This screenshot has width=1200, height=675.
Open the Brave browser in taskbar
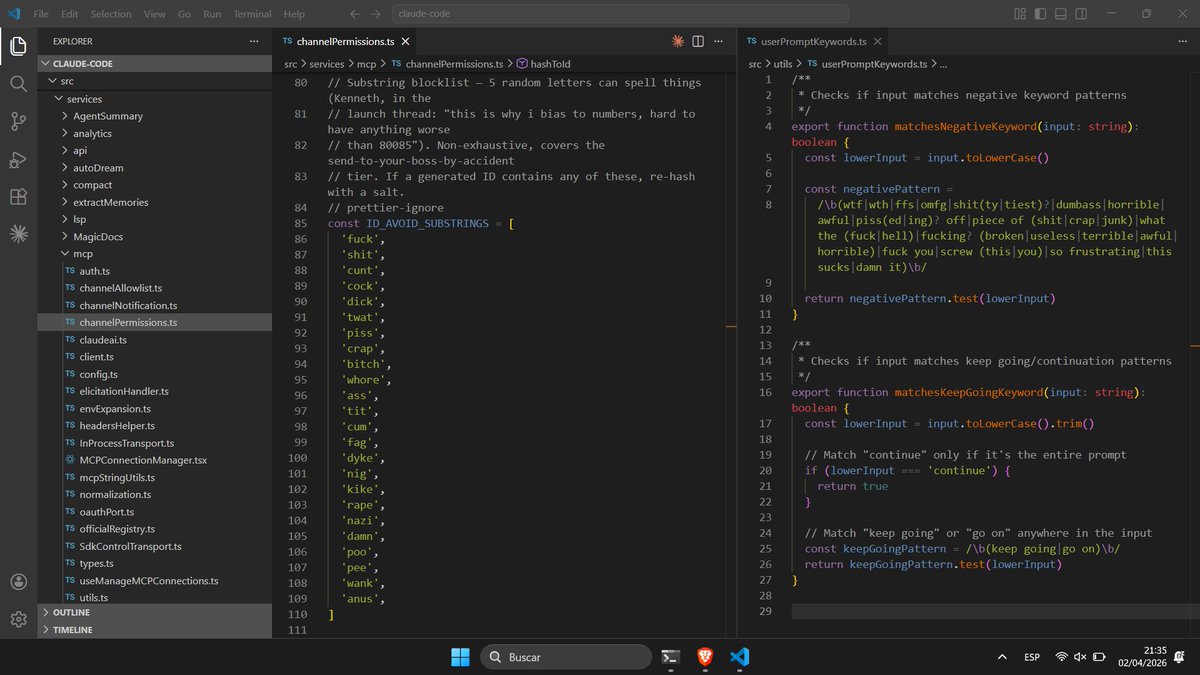pos(706,657)
